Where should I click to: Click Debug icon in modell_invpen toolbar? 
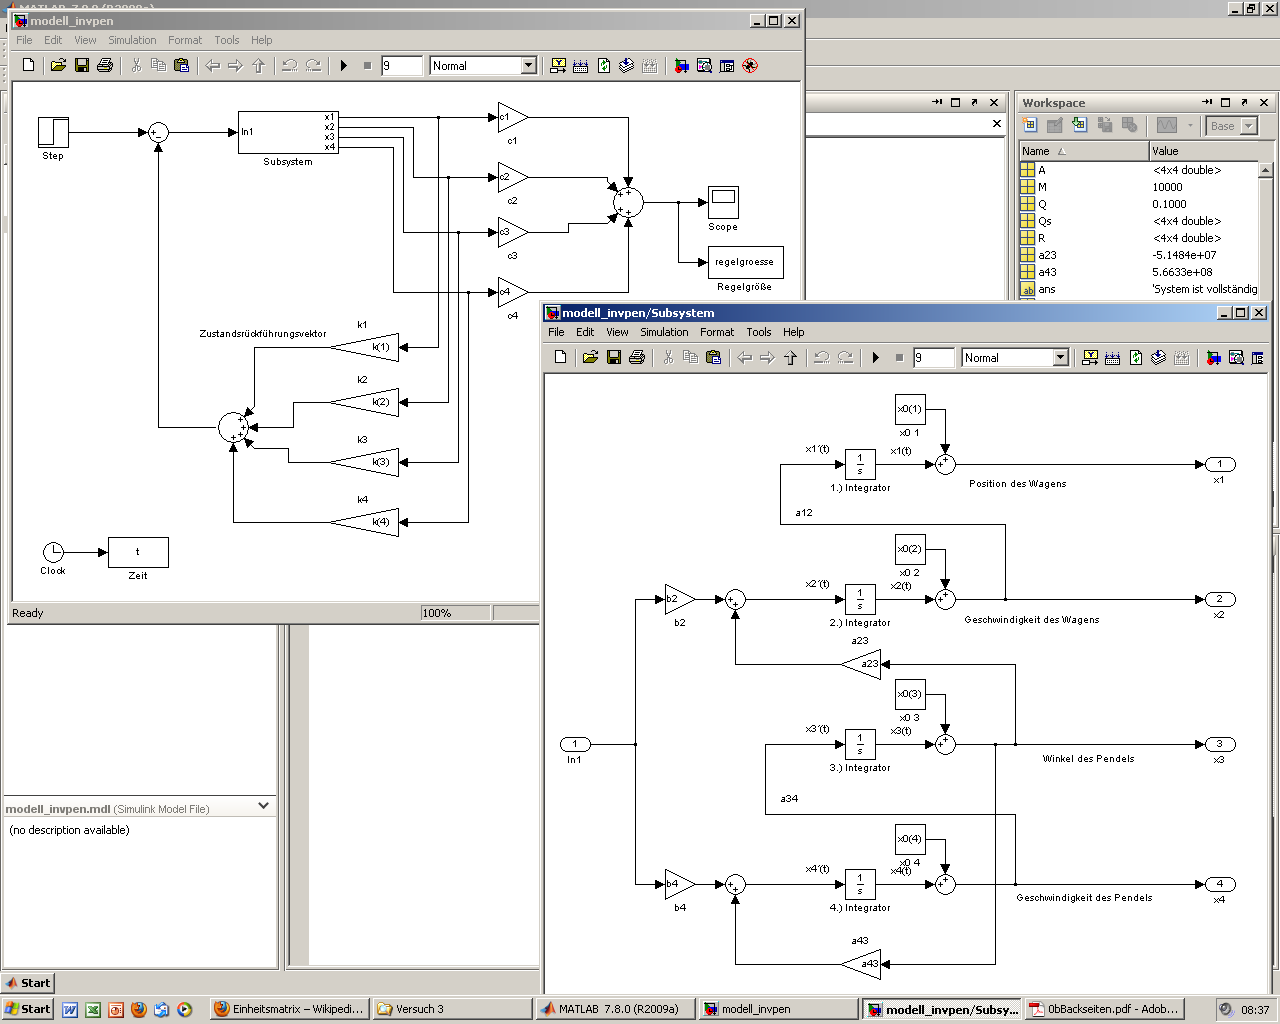click(x=750, y=65)
